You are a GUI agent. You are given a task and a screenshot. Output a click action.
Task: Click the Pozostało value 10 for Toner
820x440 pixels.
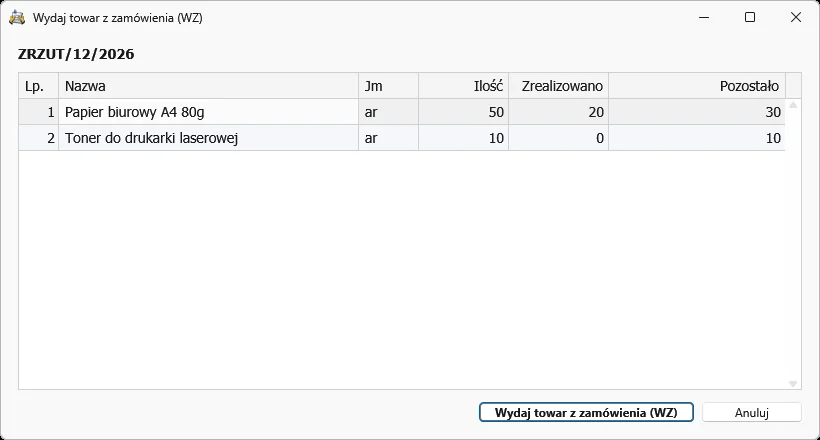tap(697, 138)
